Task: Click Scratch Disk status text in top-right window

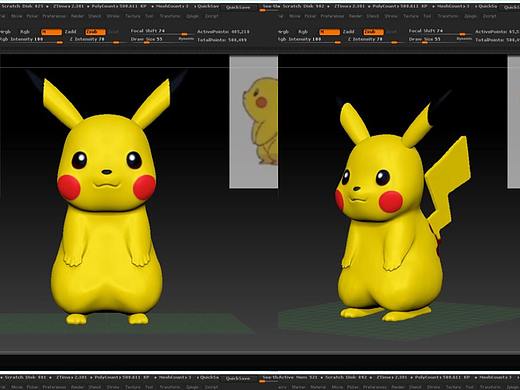Action: [303, 7]
